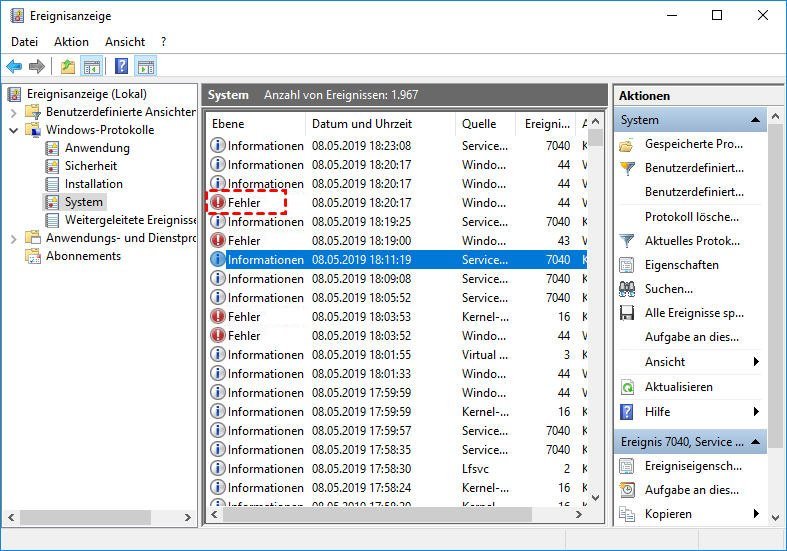Open the ? help menu

[164, 42]
